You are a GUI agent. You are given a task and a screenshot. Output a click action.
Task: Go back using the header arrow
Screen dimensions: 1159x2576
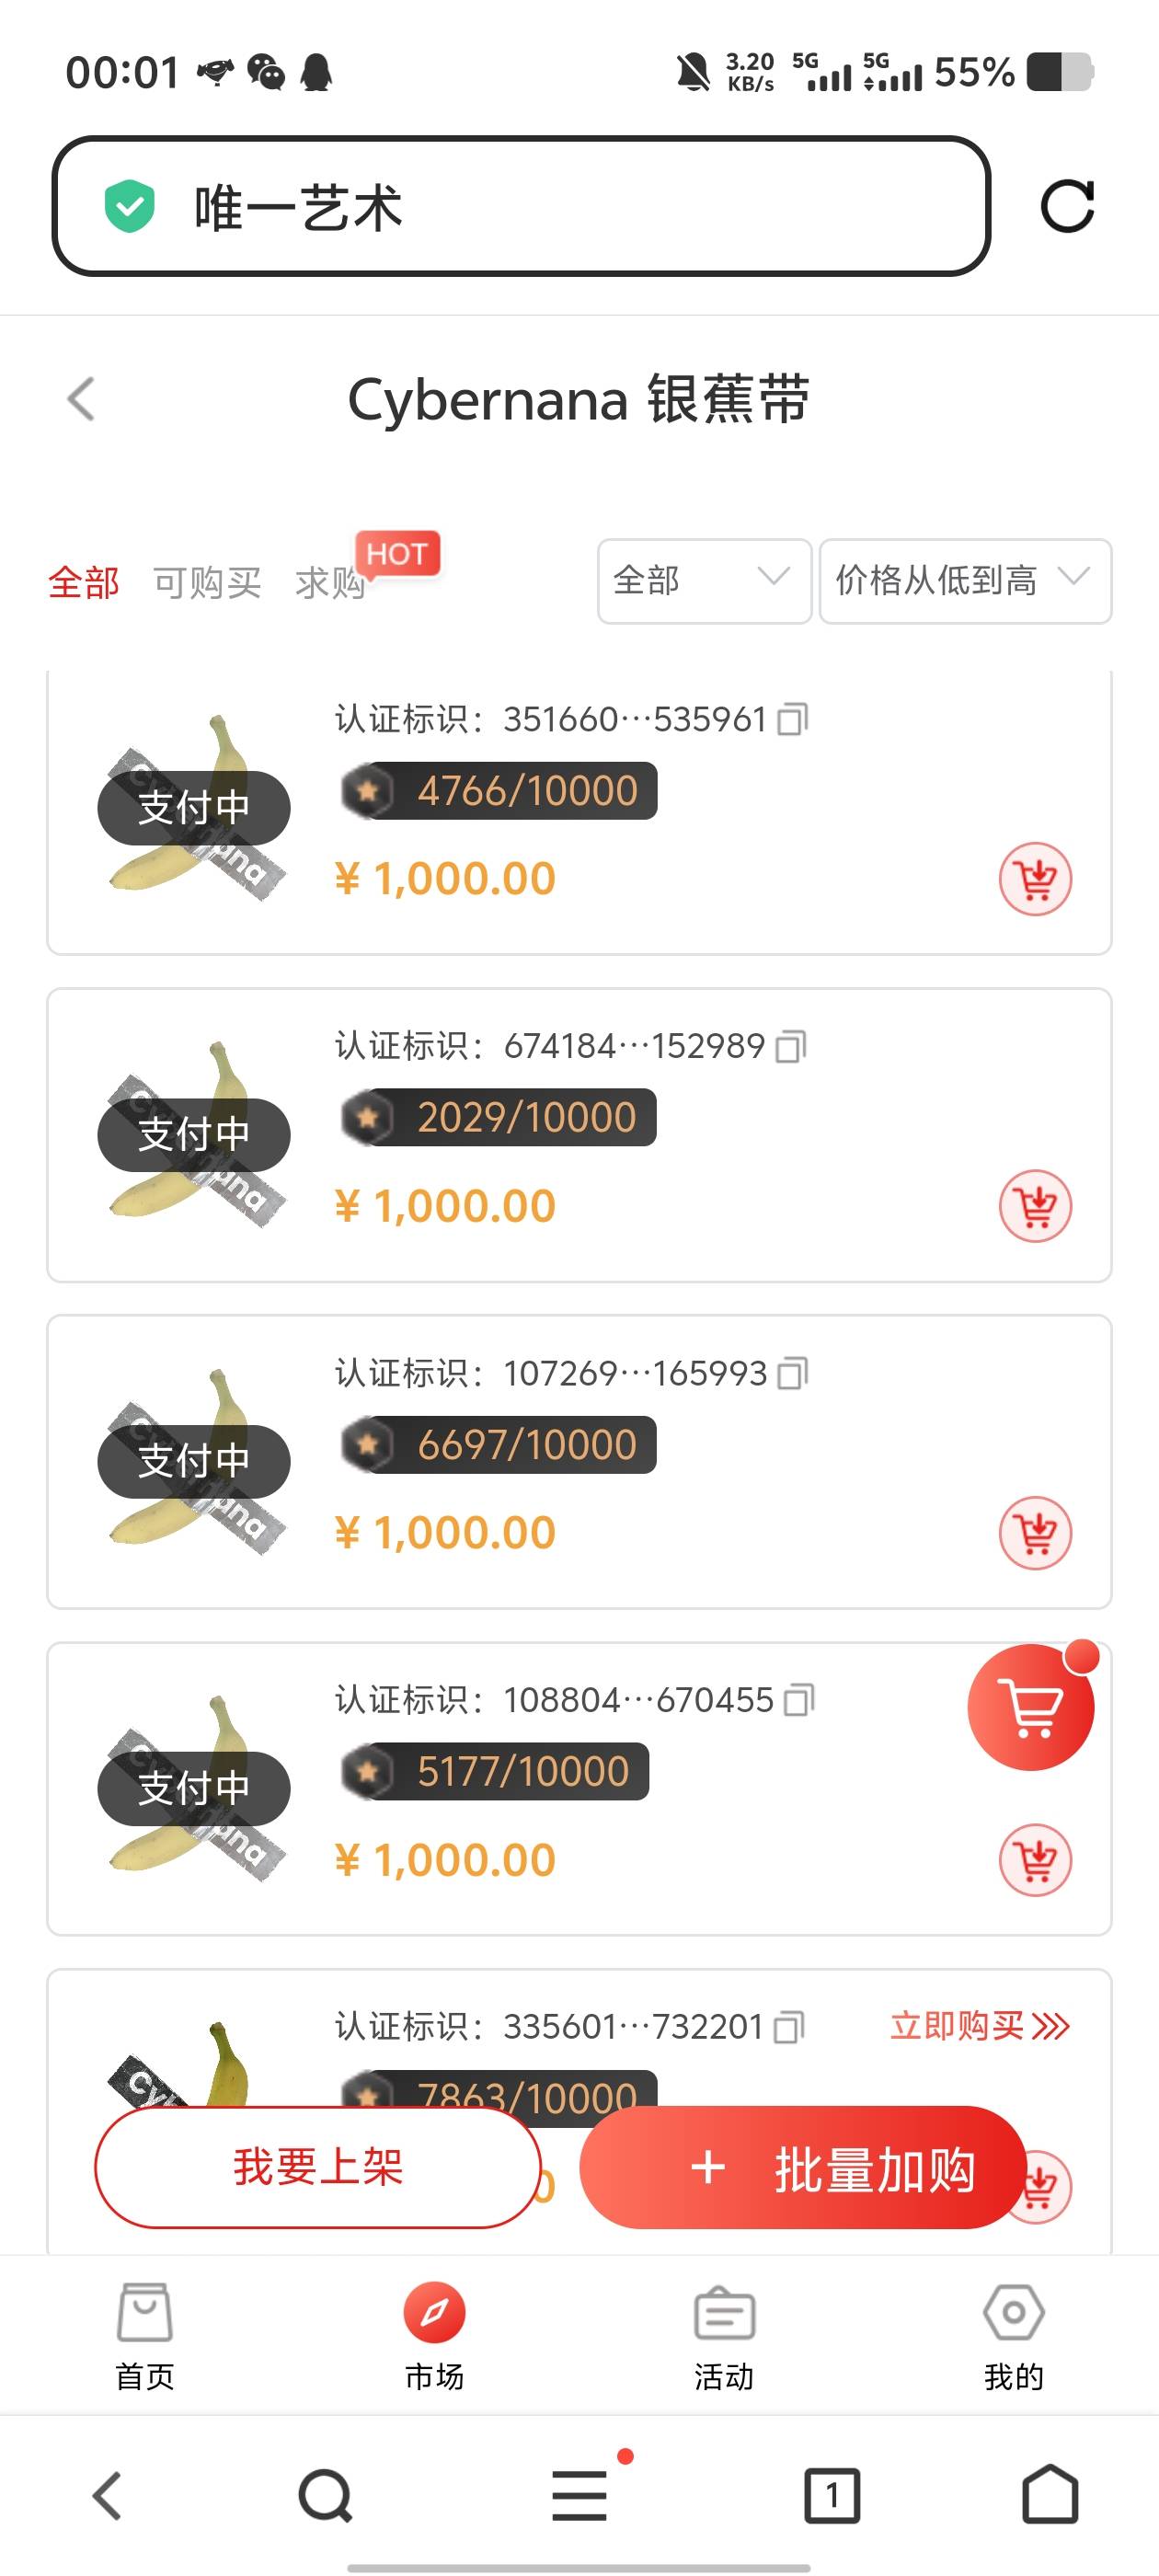(x=81, y=399)
